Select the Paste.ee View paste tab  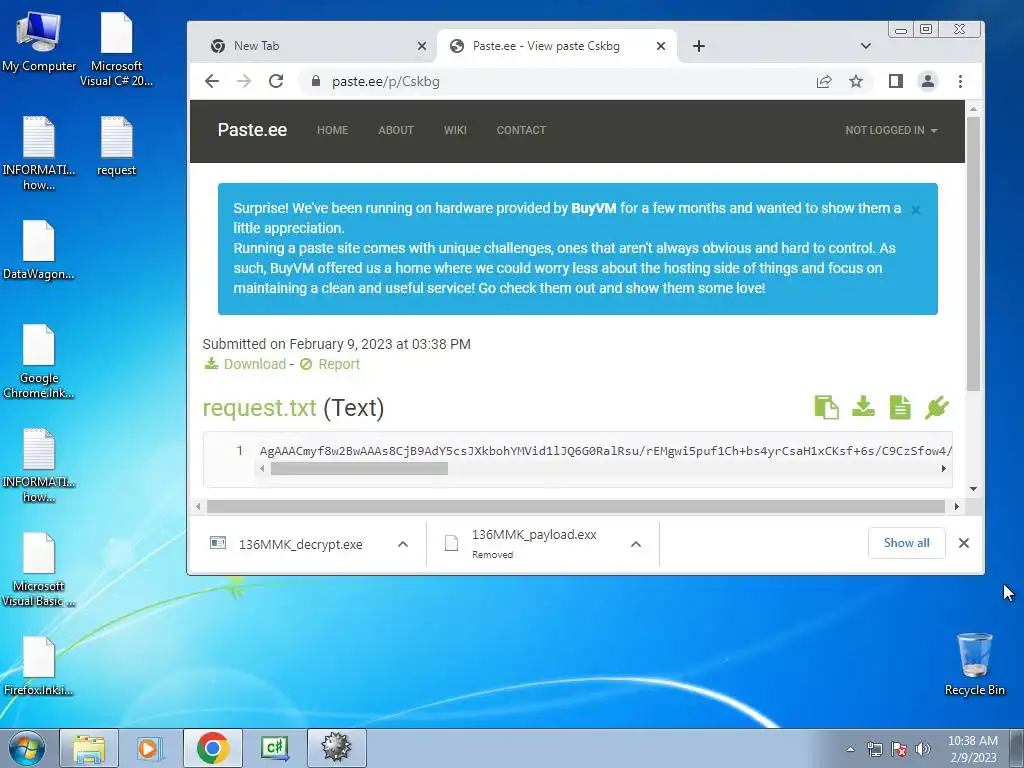click(x=557, y=46)
